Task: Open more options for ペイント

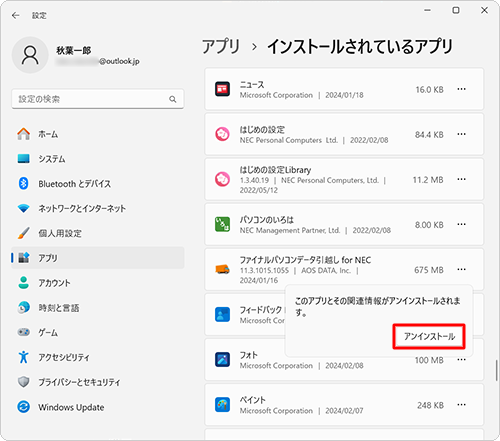Action: pyautogui.click(x=461, y=404)
